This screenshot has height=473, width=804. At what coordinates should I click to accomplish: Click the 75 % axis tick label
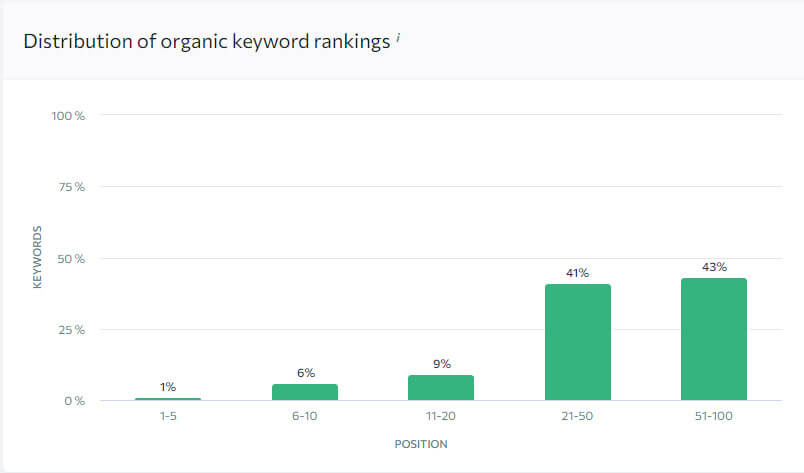click(x=72, y=187)
